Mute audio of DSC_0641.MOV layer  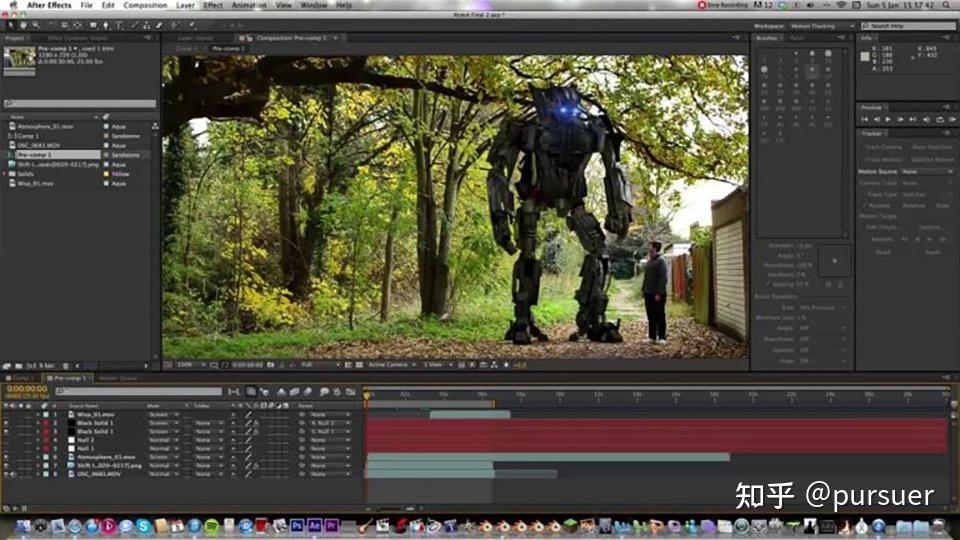point(13,474)
